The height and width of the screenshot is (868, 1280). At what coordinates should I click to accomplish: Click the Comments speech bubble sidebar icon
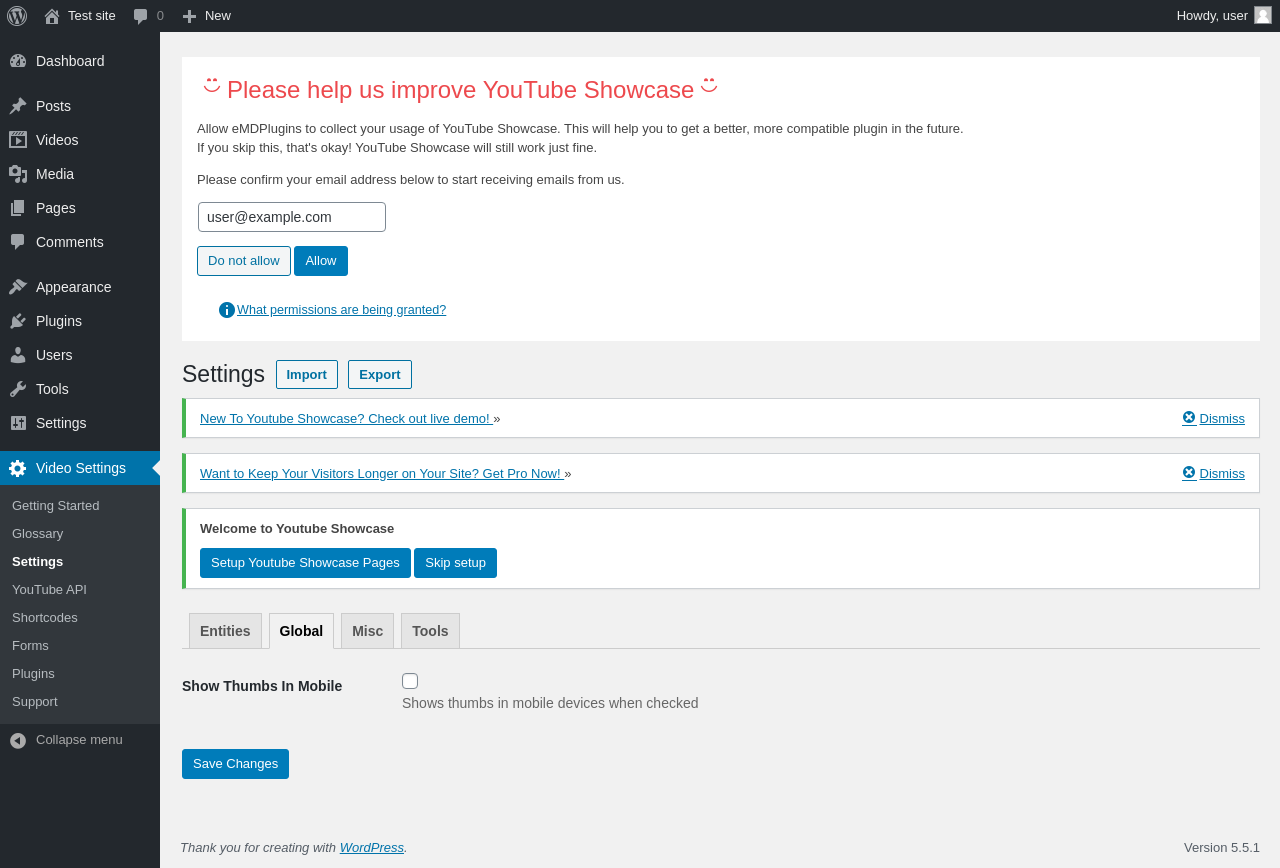[18, 242]
